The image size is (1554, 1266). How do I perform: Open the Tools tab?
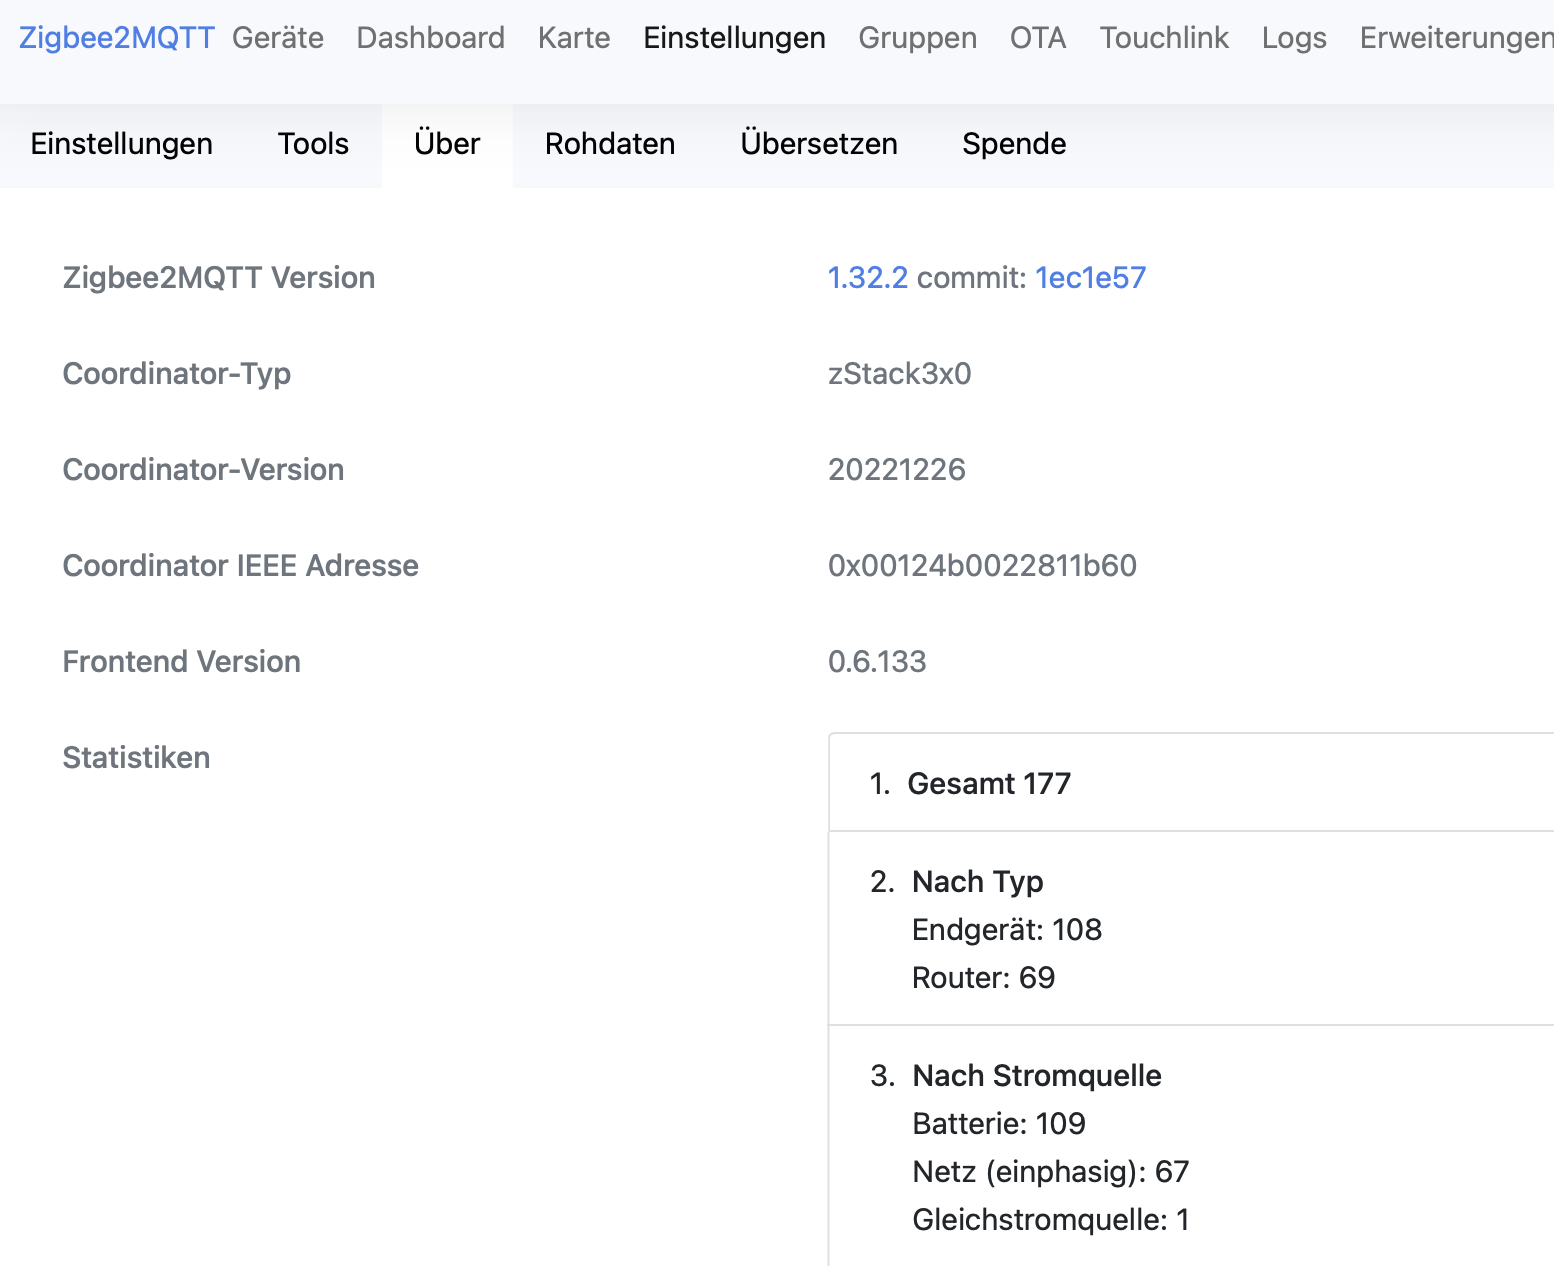[x=313, y=144]
